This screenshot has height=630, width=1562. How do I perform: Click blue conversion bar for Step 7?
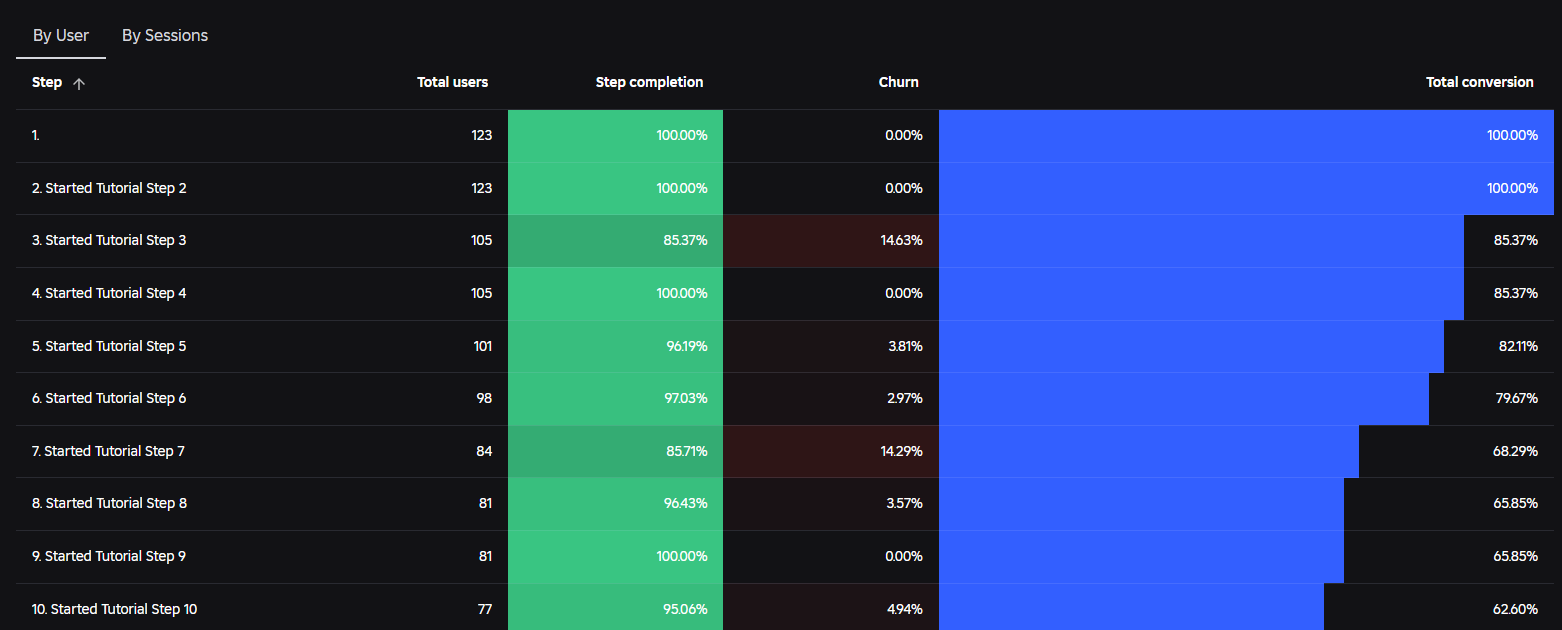click(x=1149, y=451)
